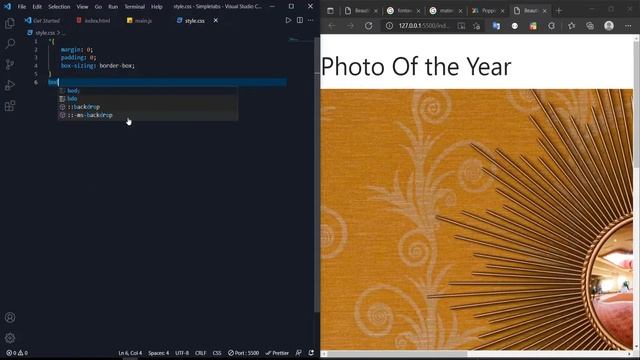The width and height of the screenshot is (640, 360).
Task: Open the Run menu
Action: tap(113, 7)
